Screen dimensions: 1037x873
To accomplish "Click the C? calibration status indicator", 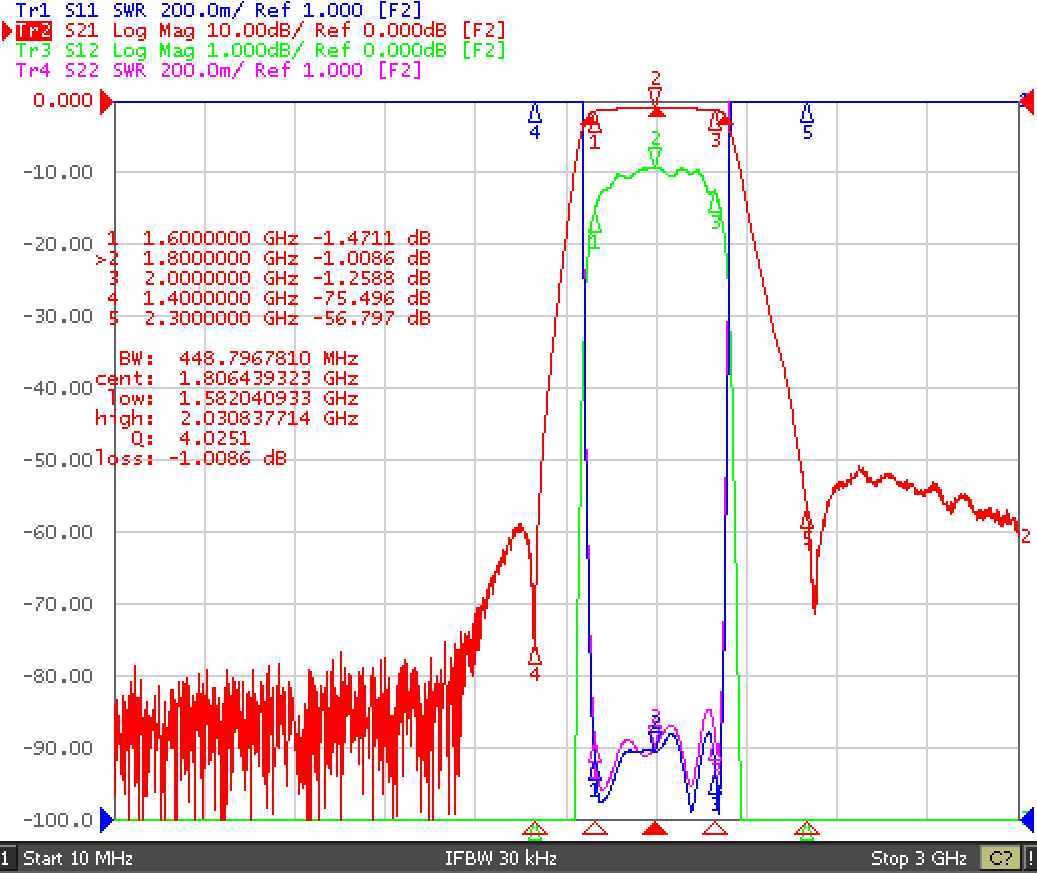I will [x=1001, y=858].
